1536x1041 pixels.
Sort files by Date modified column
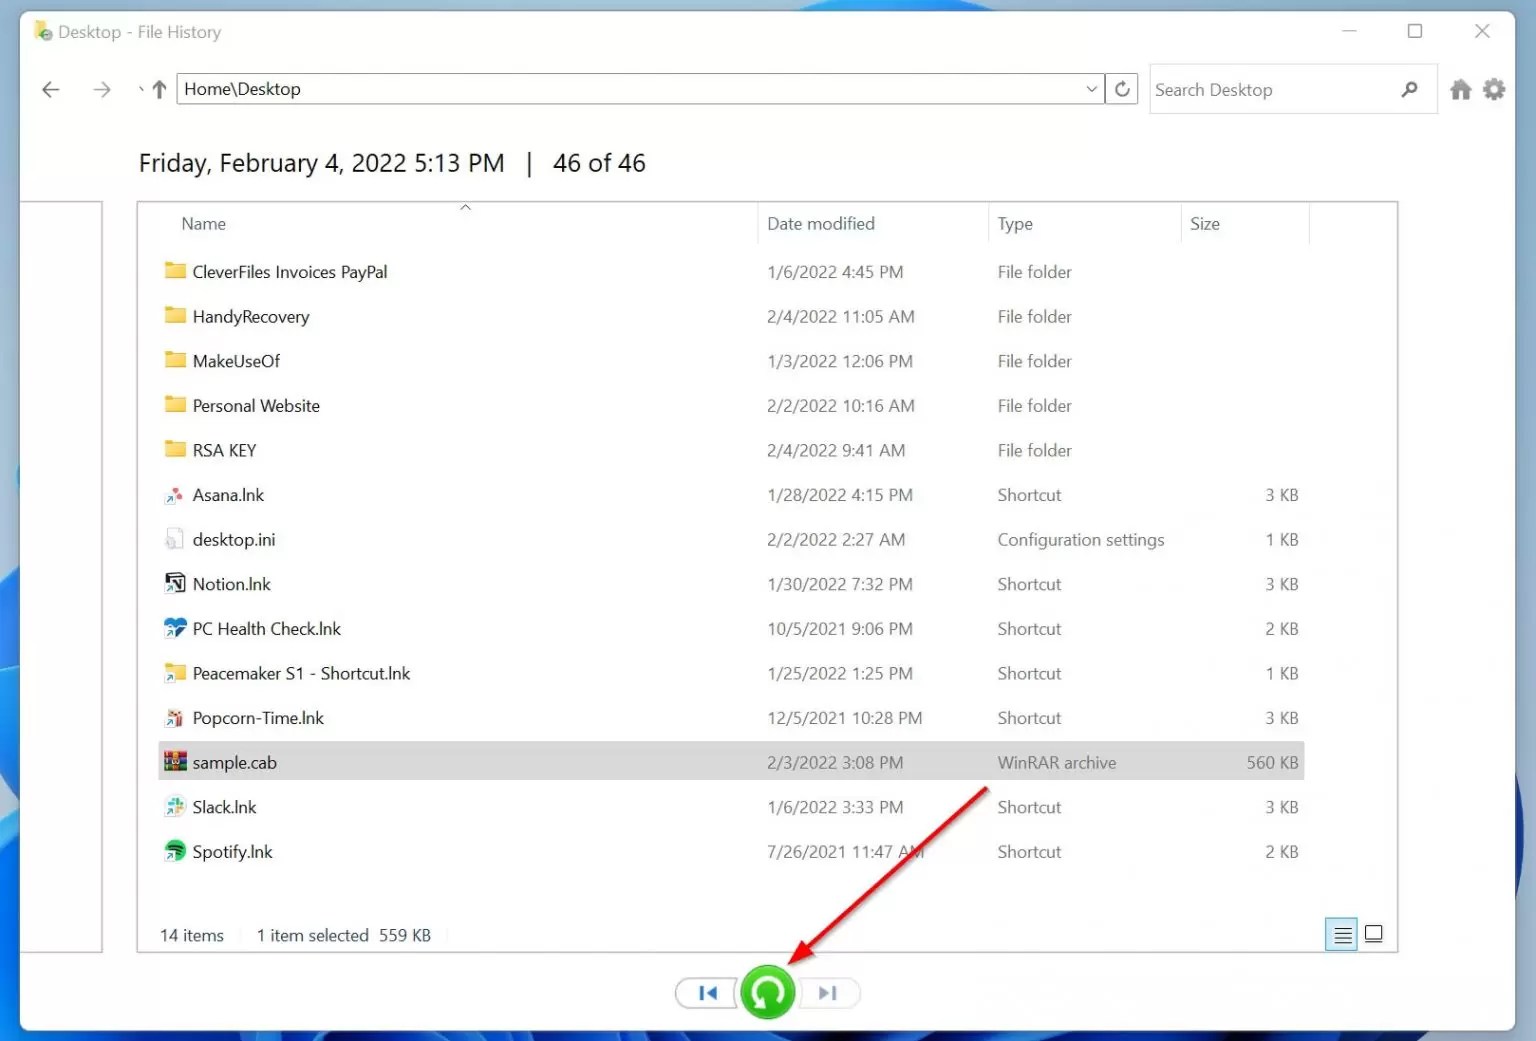point(820,223)
